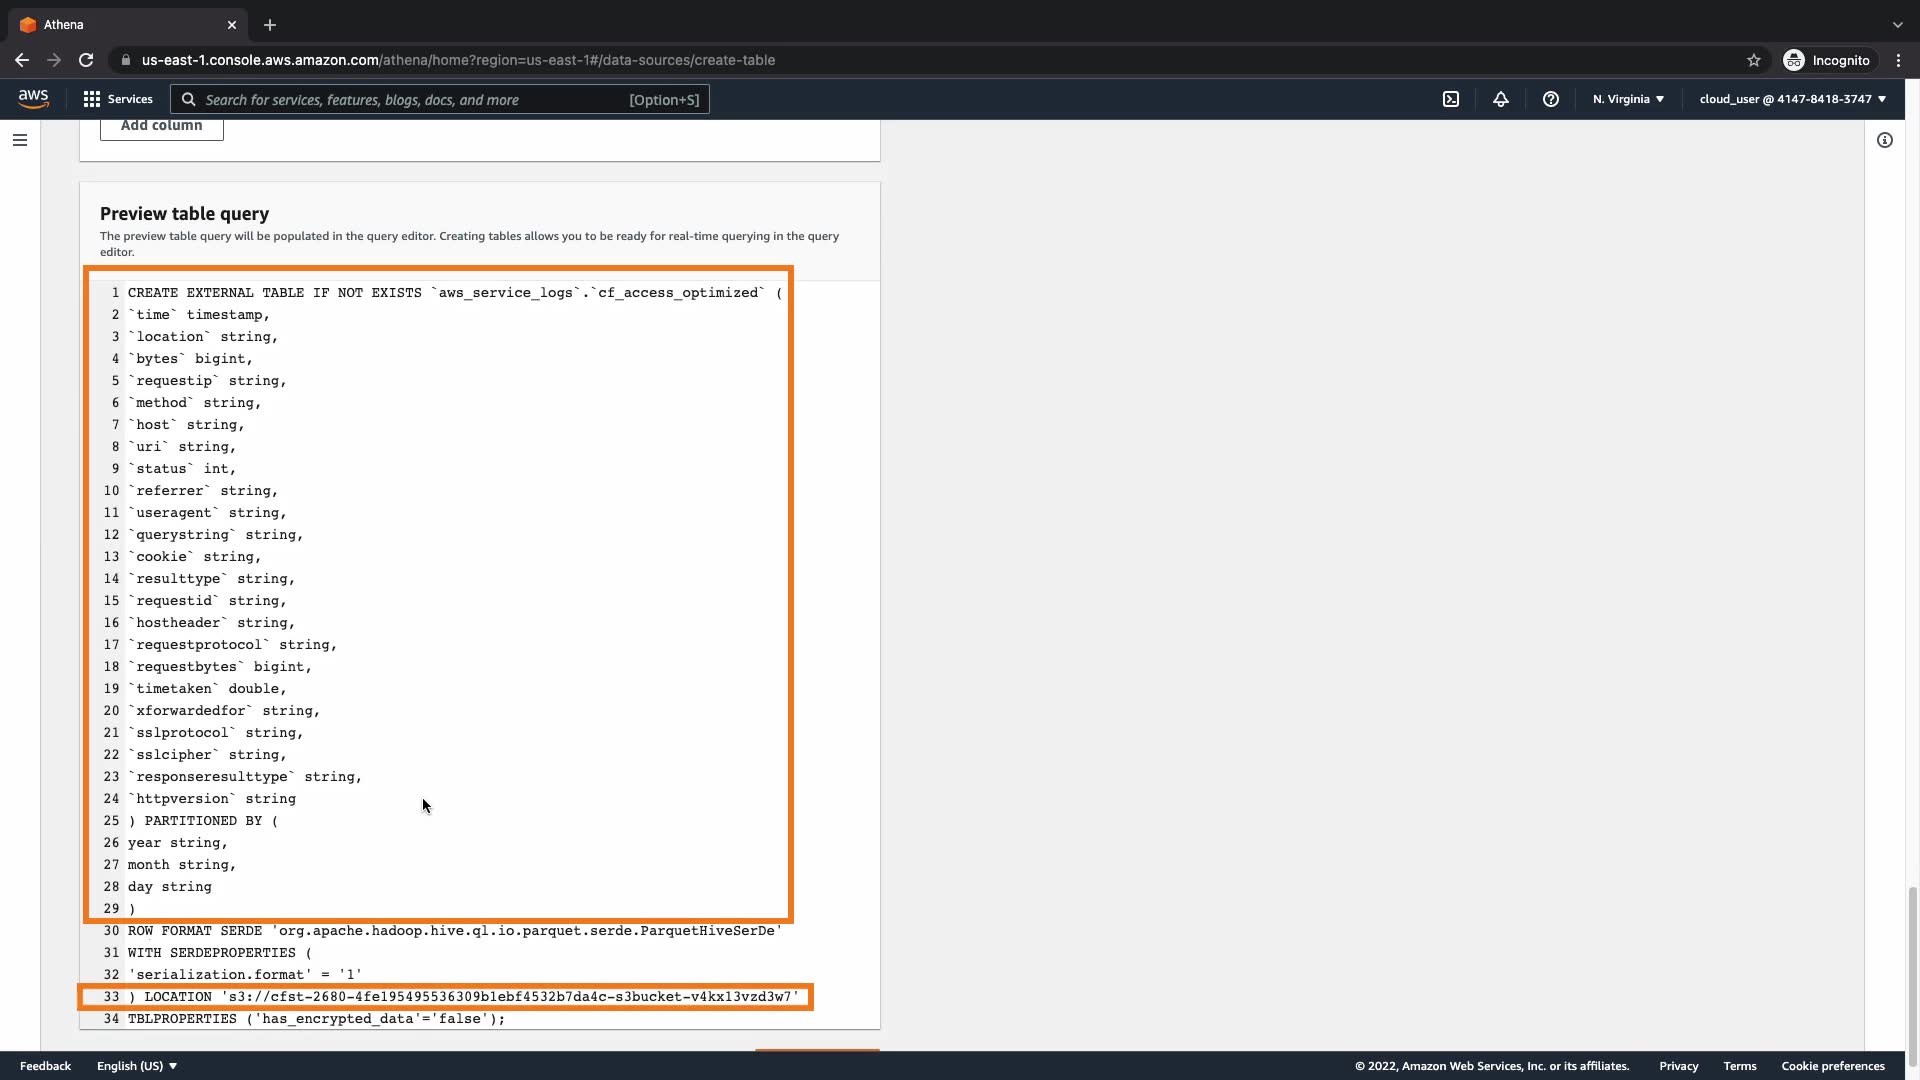Click the notifications bell icon
1920x1080 pixels.
point(1501,99)
